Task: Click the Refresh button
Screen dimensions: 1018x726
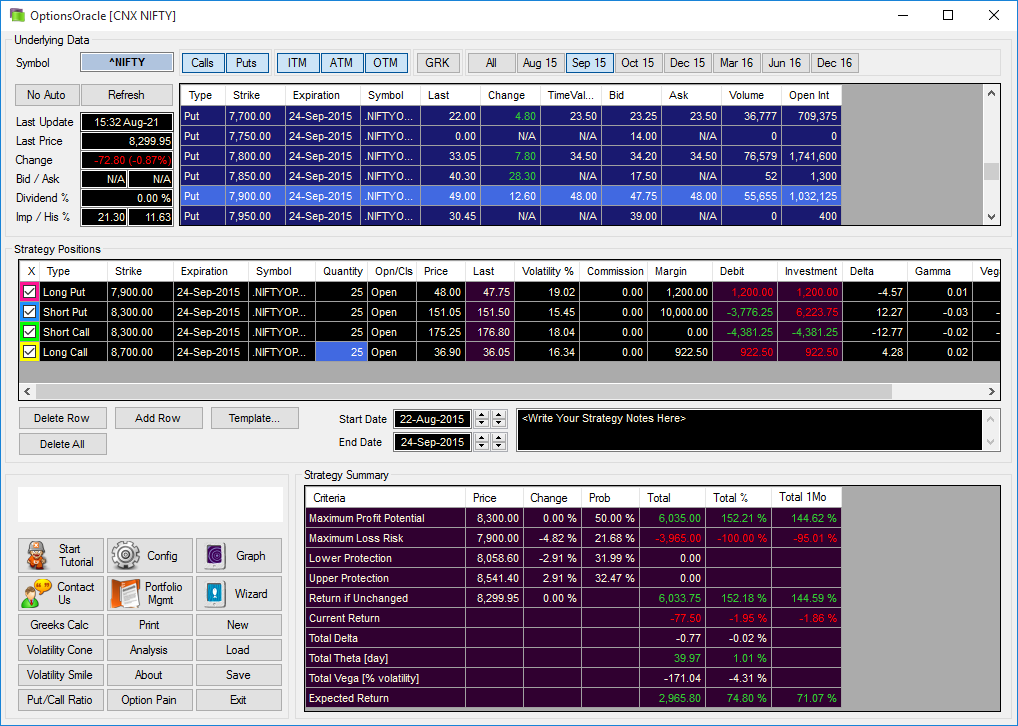Action: 127,95
